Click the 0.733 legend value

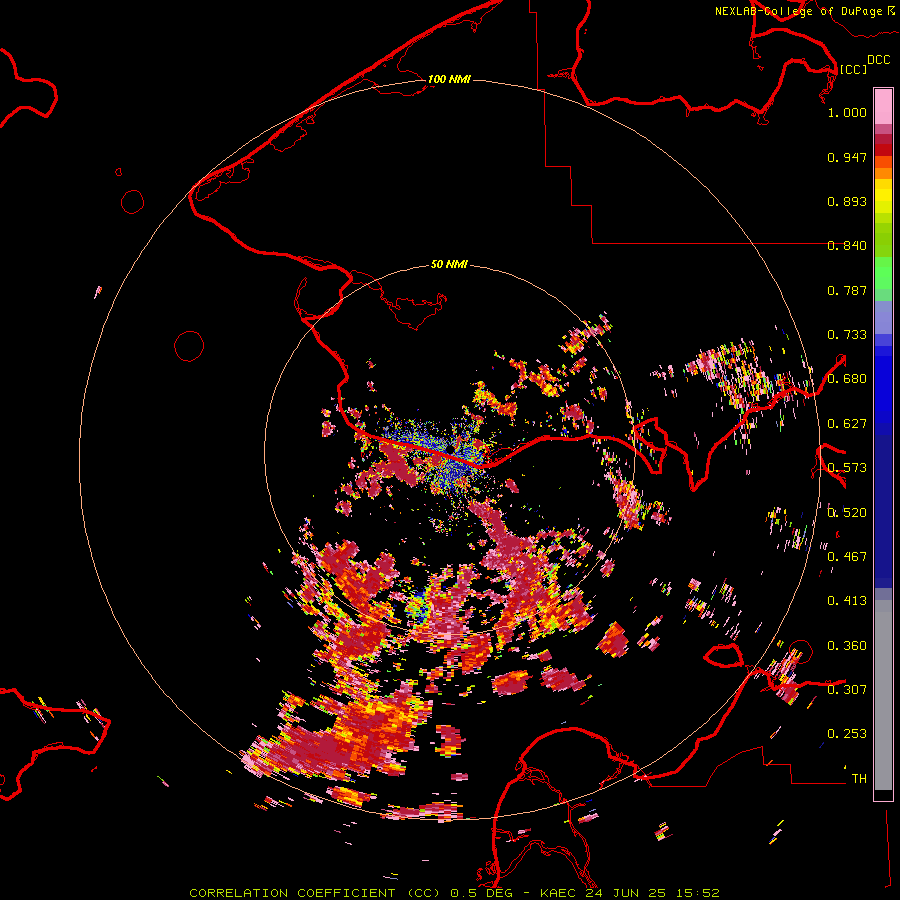pos(847,335)
